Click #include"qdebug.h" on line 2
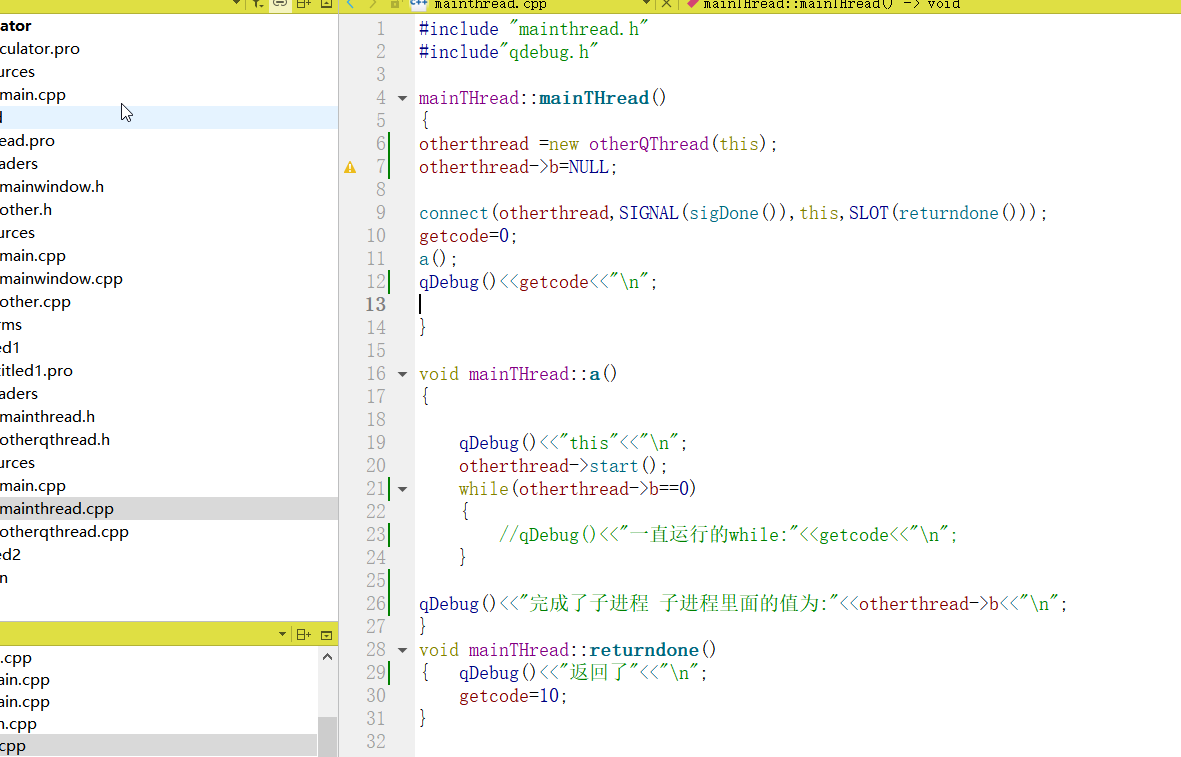1181x757 pixels. click(x=508, y=52)
